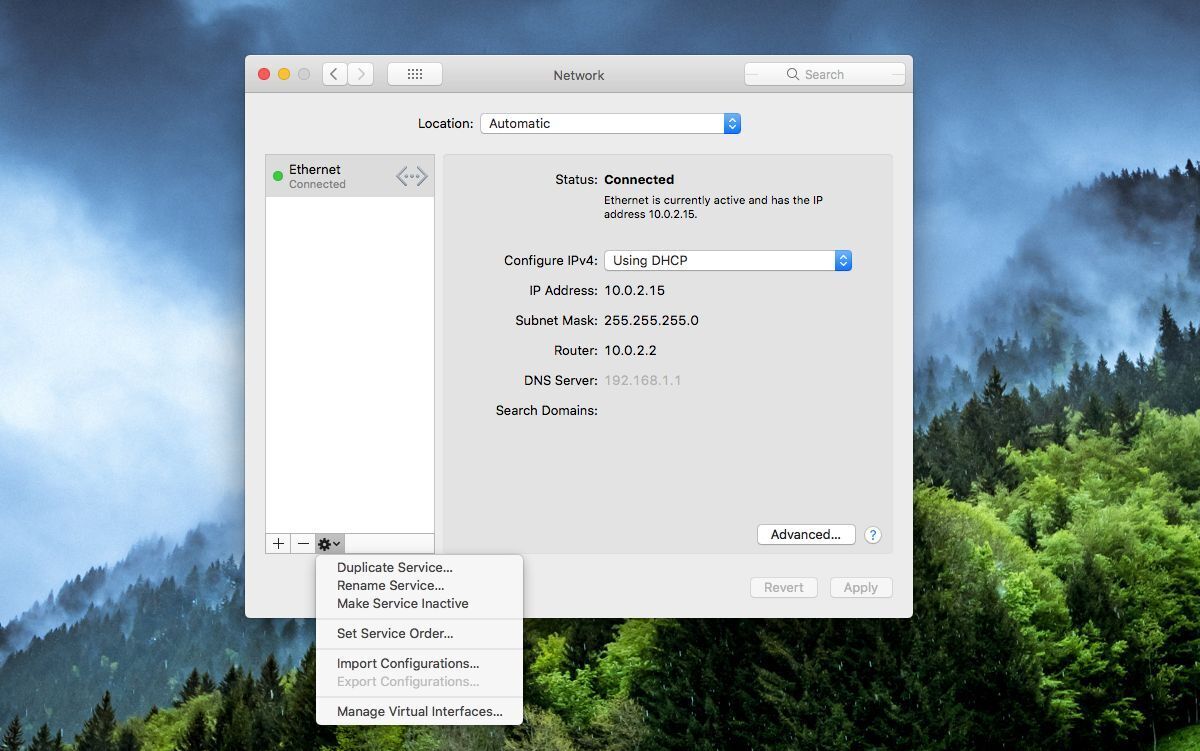Expand the Configure IPv4 dropdown
The image size is (1200, 751).
pyautogui.click(x=727, y=260)
